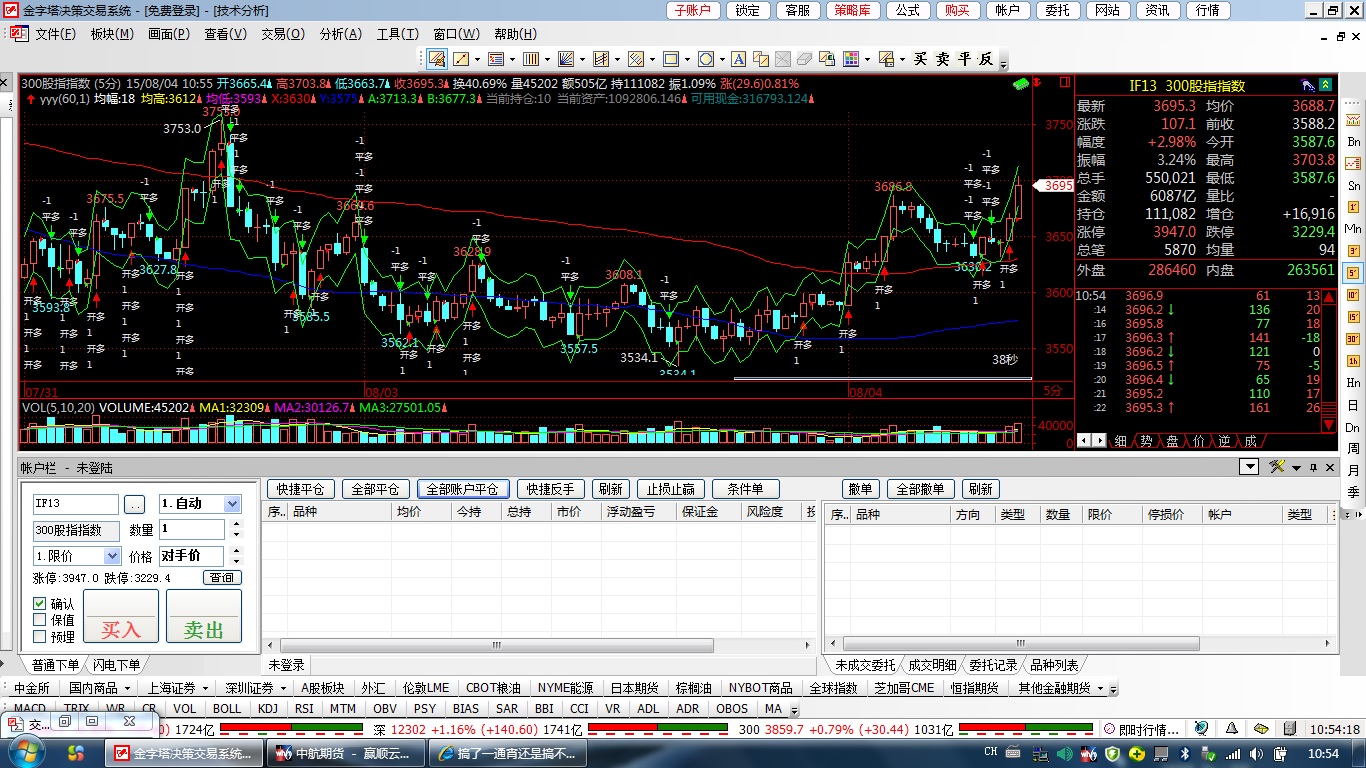
Task: Click the settings tools icon in account bar
Action: pos(1277,466)
